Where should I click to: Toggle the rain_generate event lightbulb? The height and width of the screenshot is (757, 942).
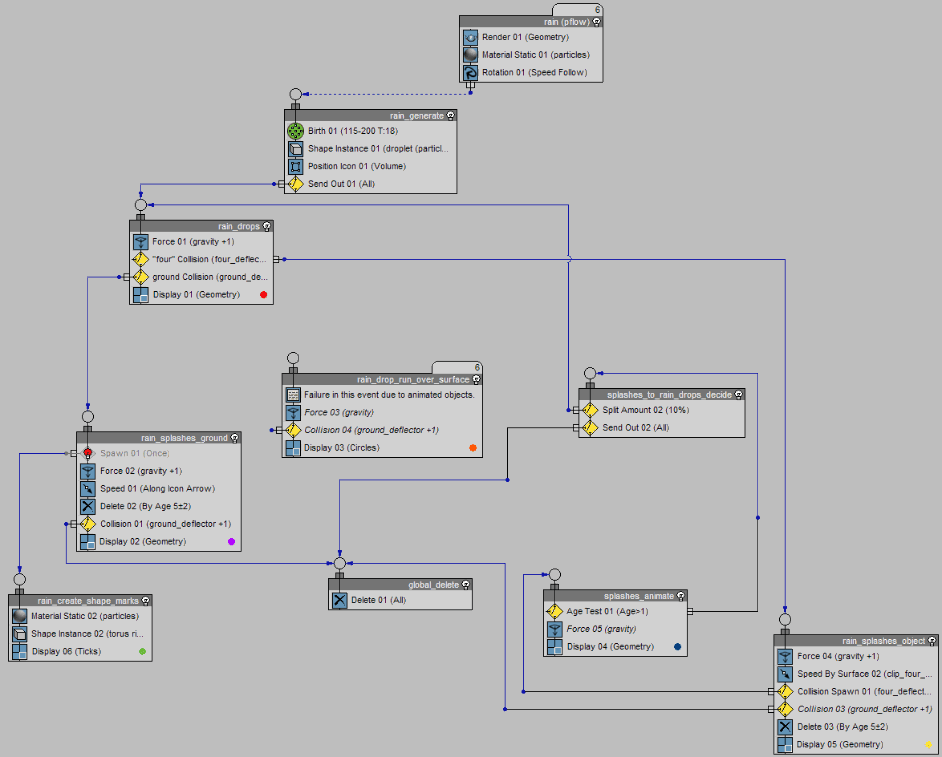pos(451,116)
